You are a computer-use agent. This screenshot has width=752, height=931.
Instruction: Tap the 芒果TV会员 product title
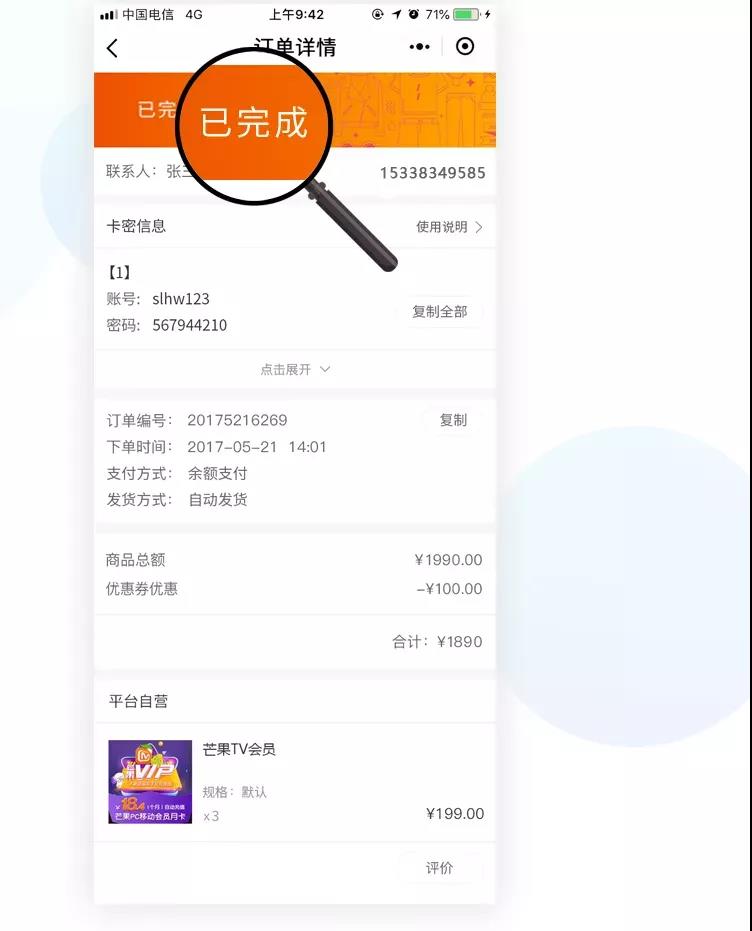[x=239, y=749]
